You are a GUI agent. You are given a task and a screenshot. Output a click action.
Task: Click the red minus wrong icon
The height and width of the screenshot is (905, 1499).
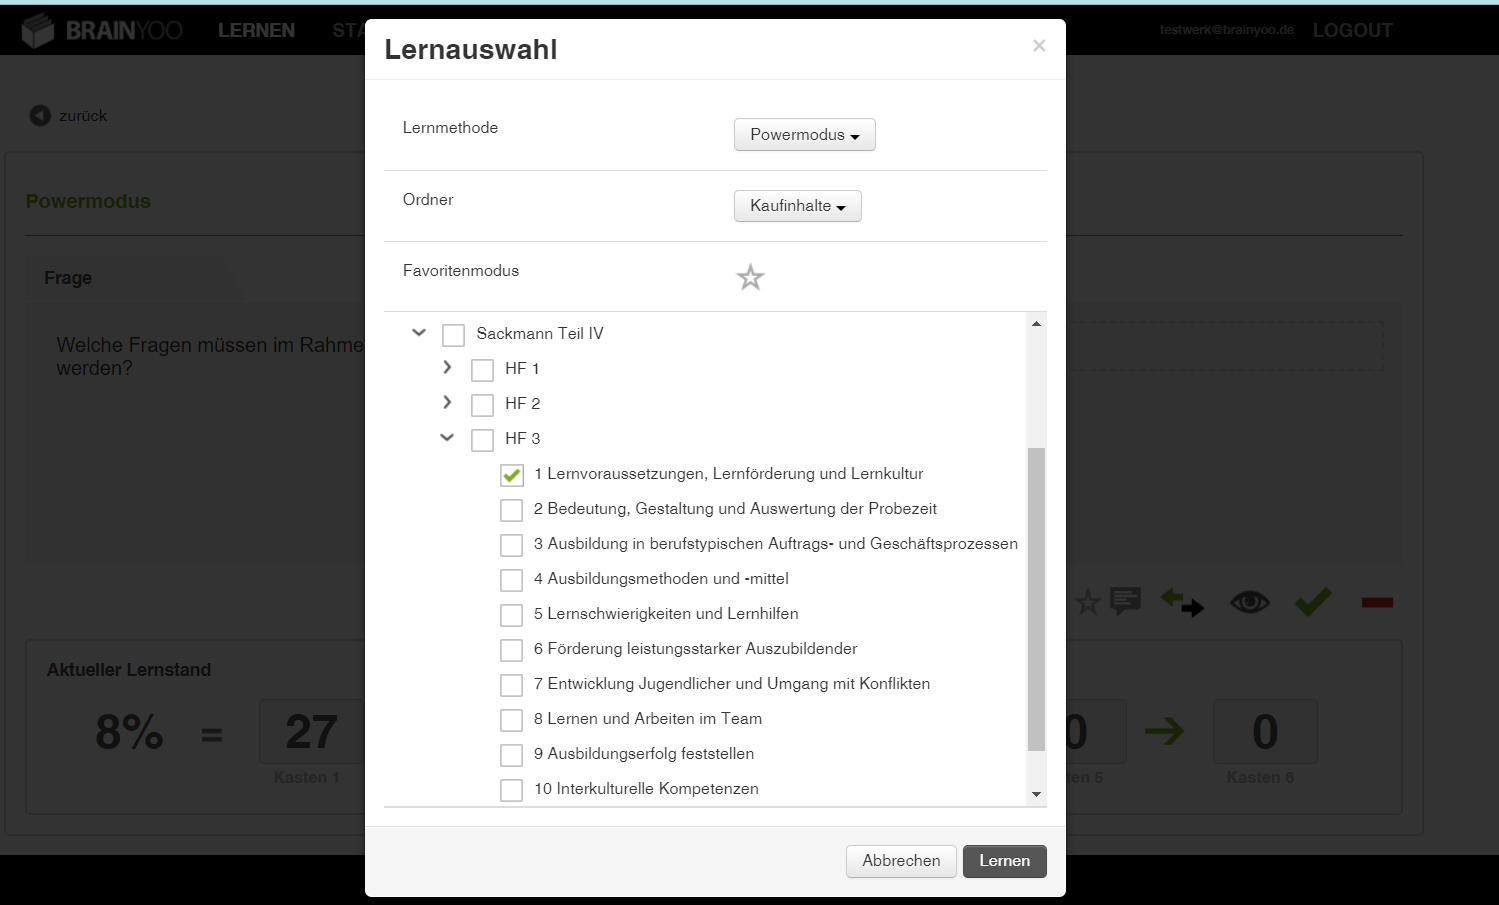(x=1377, y=602)
